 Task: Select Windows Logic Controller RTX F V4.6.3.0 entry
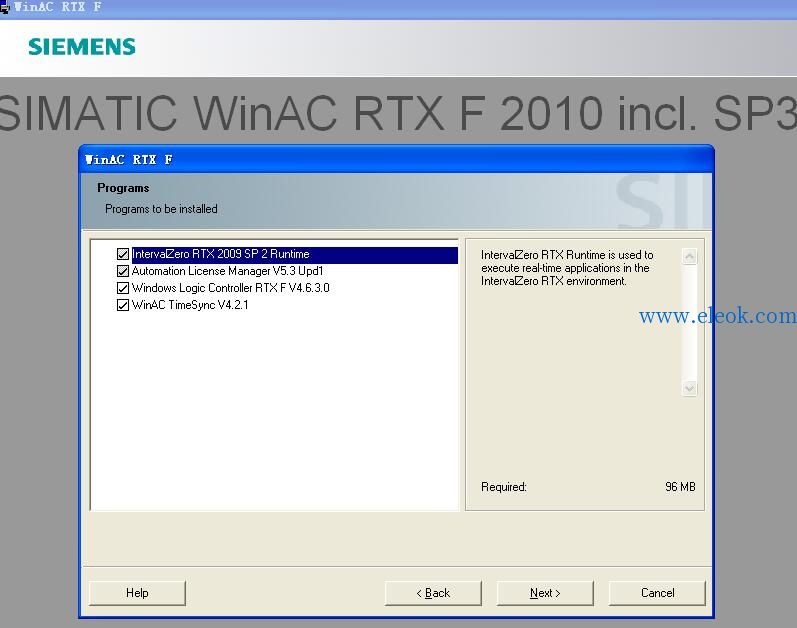(230, 288)
